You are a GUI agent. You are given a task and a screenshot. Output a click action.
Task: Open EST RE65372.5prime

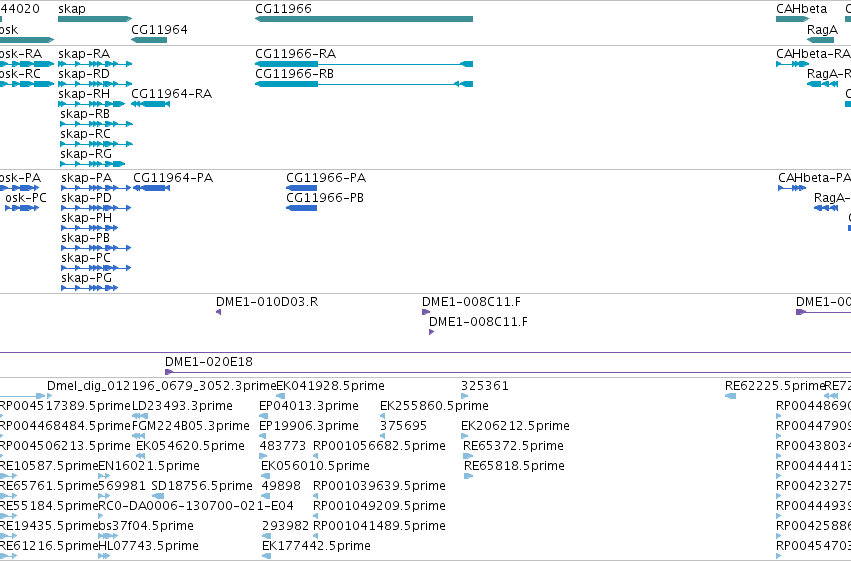pyautogui.click(x=468, y=456)
